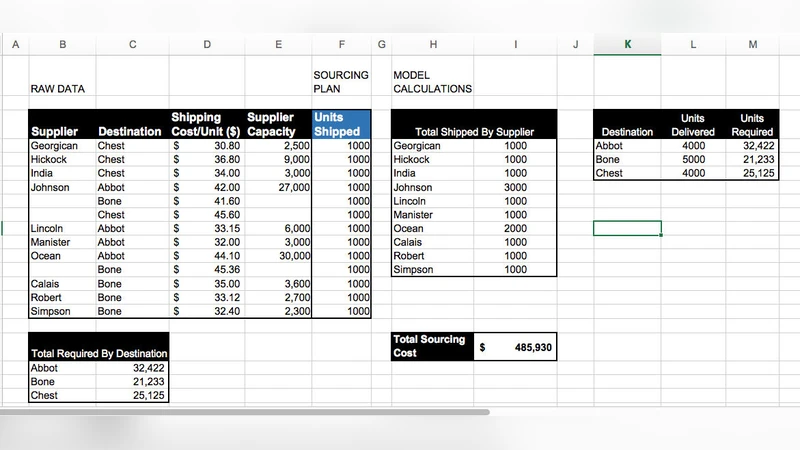Screen dimensions: 800x450
Task: Click the column F header
Action: [x=341, y=44]
